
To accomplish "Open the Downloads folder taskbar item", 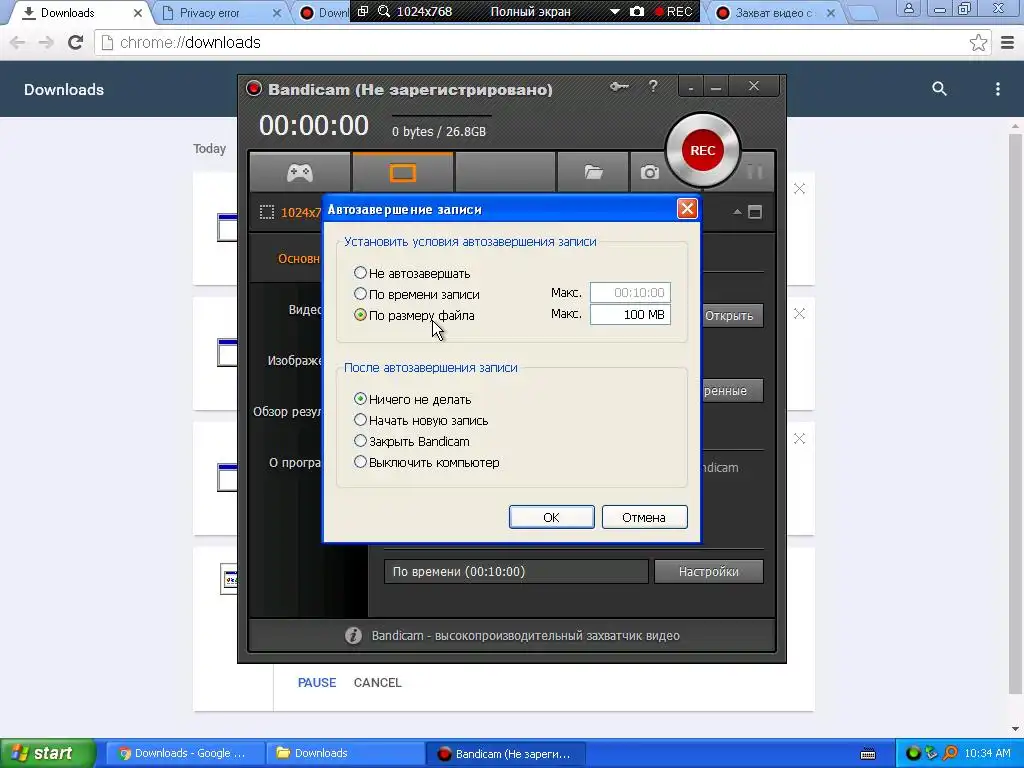I will click(x=345, y=753).
